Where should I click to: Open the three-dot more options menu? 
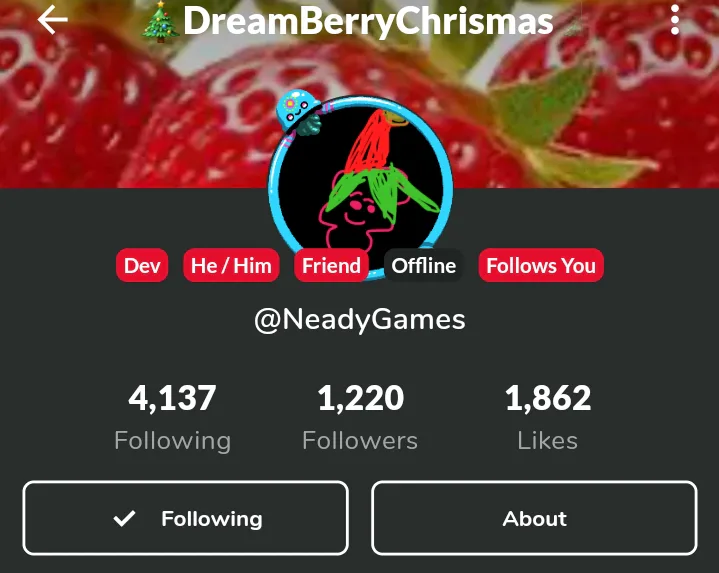coord(675,20)
